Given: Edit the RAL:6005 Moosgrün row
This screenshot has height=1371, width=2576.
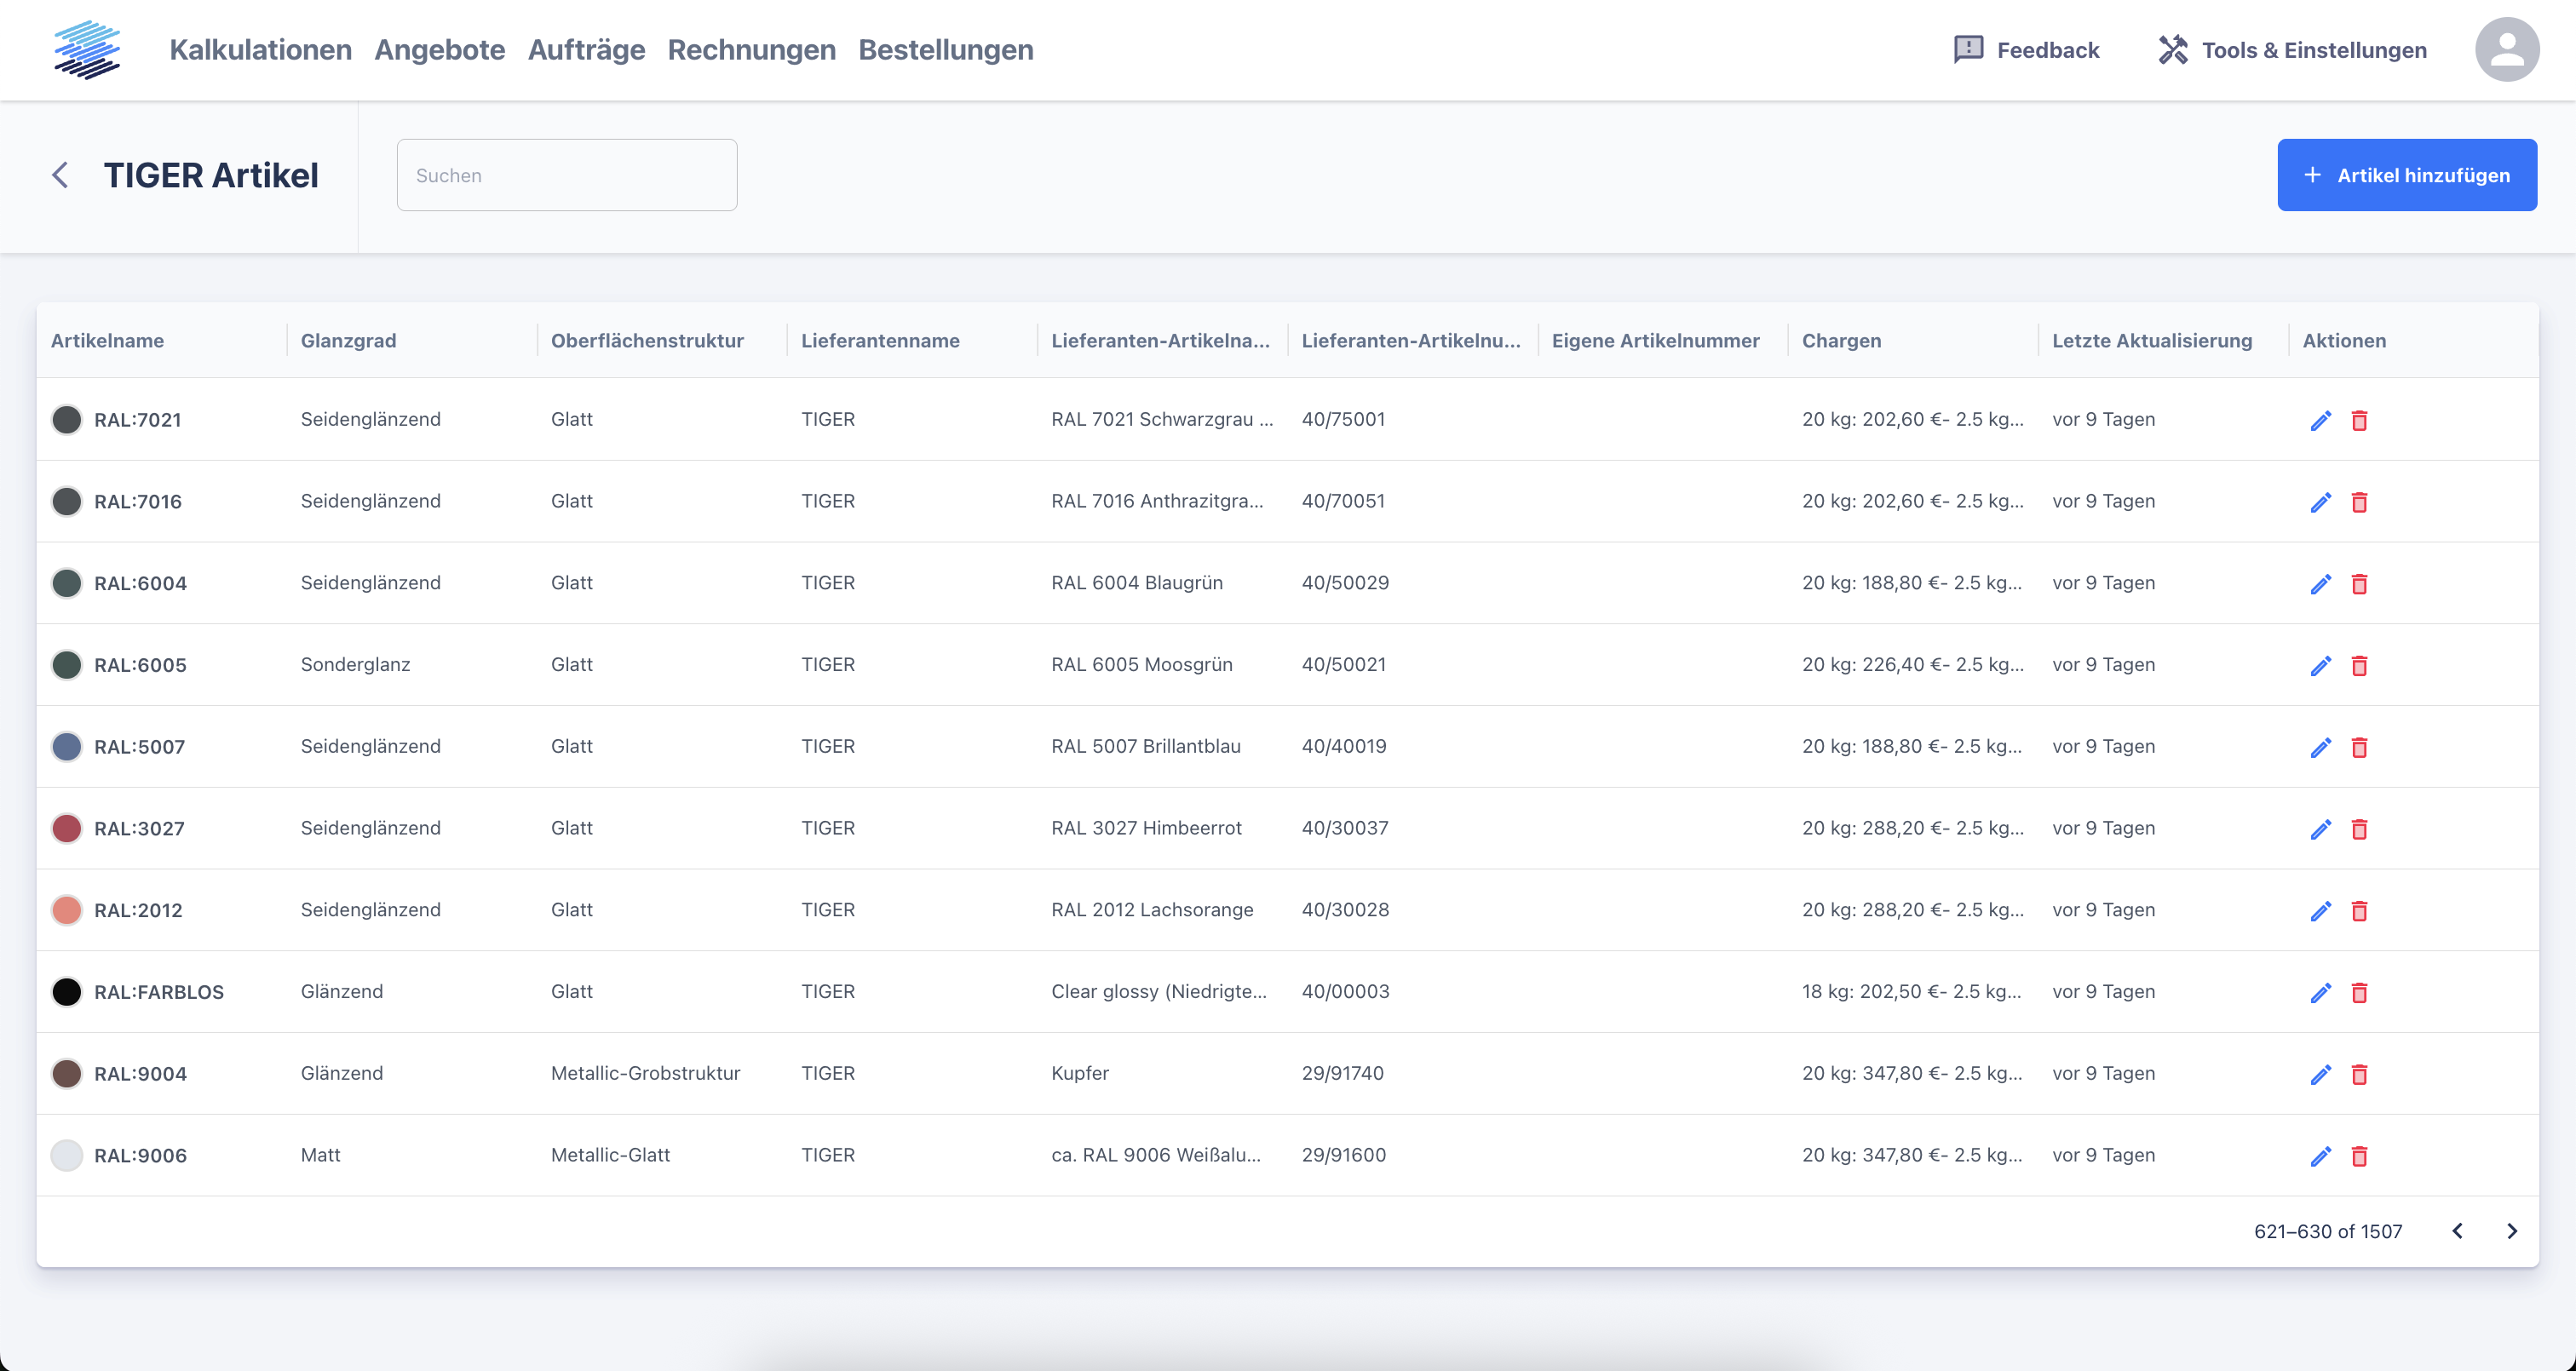Looking at the screenshot, I should (2320, 665).
